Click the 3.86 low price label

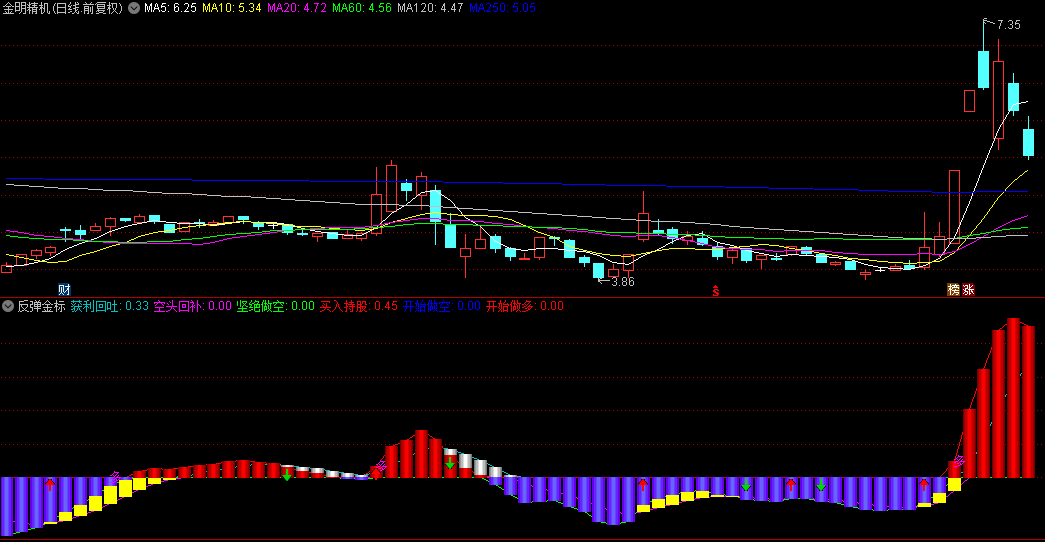coord(623,282)
